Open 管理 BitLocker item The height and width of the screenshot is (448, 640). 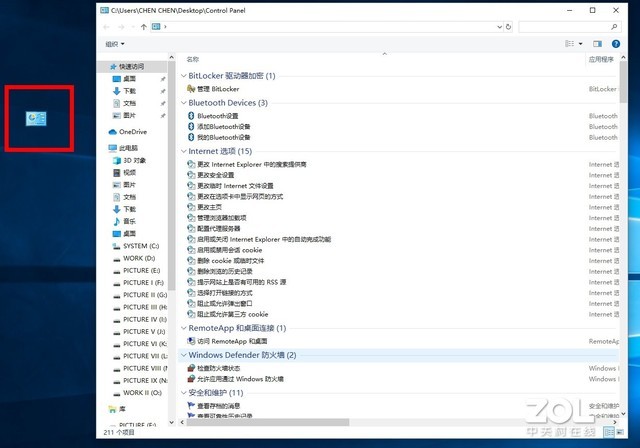click(x=218, y=89)
